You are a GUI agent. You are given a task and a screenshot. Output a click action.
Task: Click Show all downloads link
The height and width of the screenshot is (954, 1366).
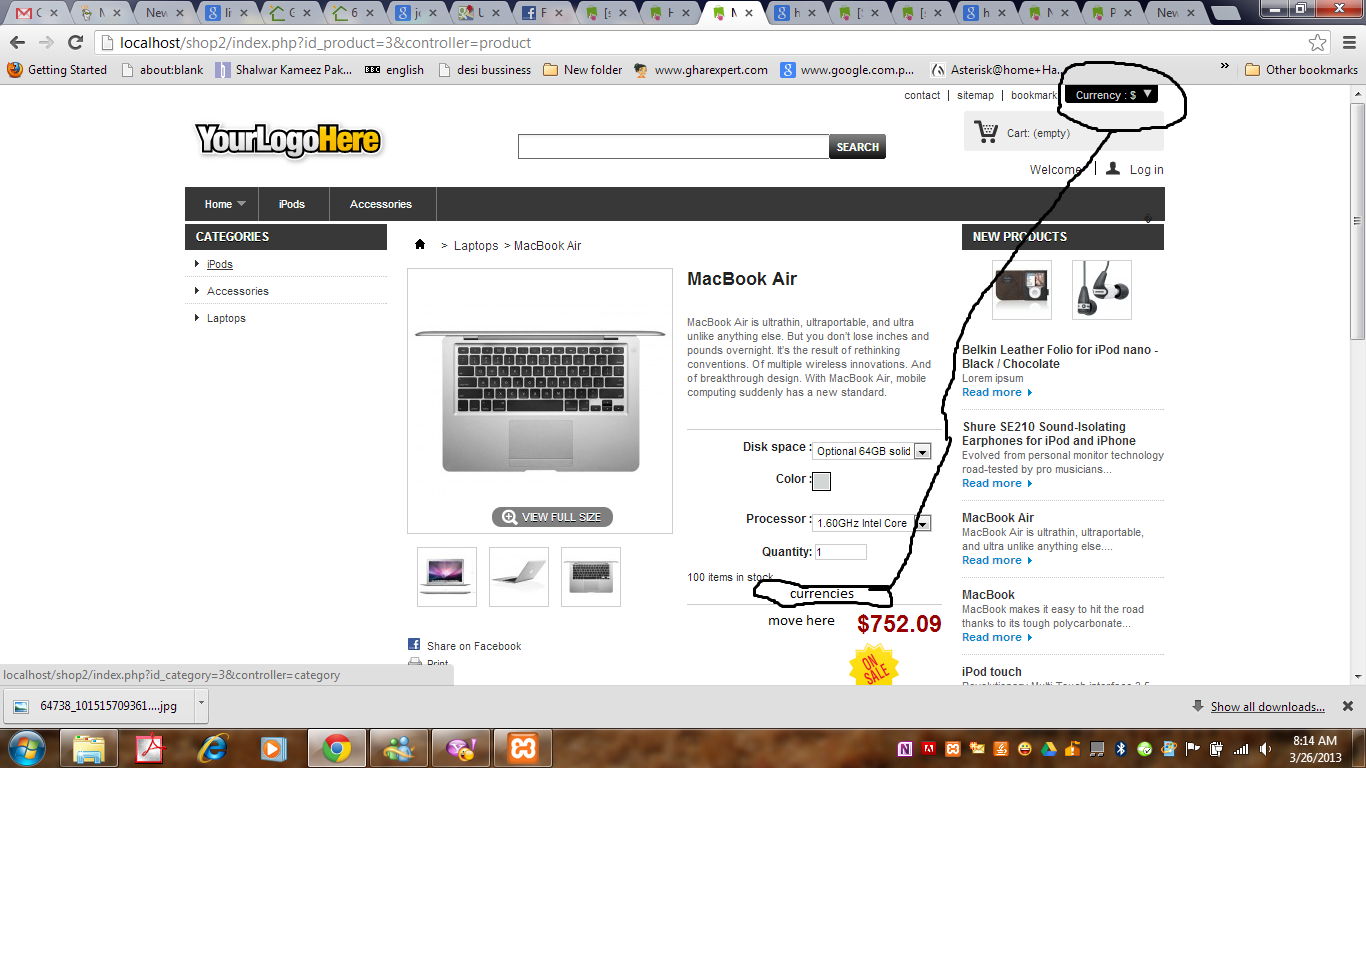(x=1267, y=707)
